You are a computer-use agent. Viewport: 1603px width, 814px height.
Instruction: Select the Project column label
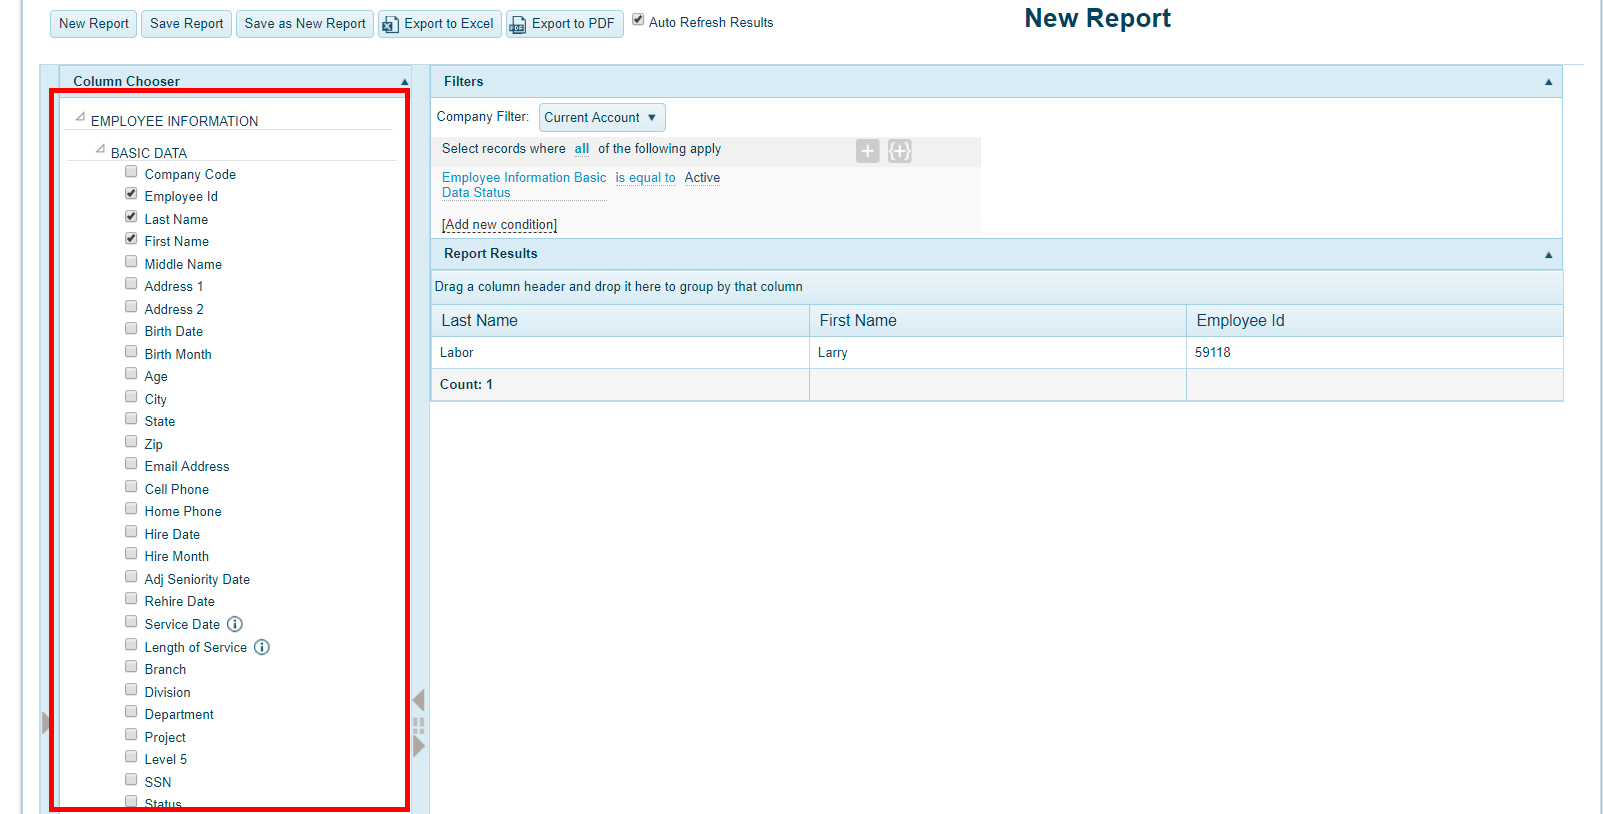165,737
